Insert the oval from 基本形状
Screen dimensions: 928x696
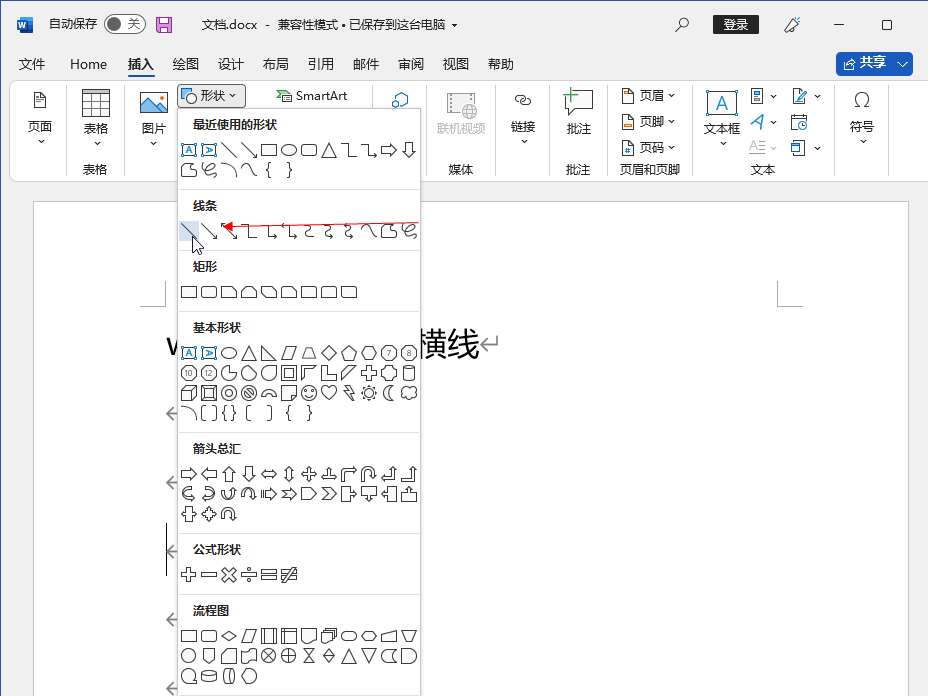point(229,353)
